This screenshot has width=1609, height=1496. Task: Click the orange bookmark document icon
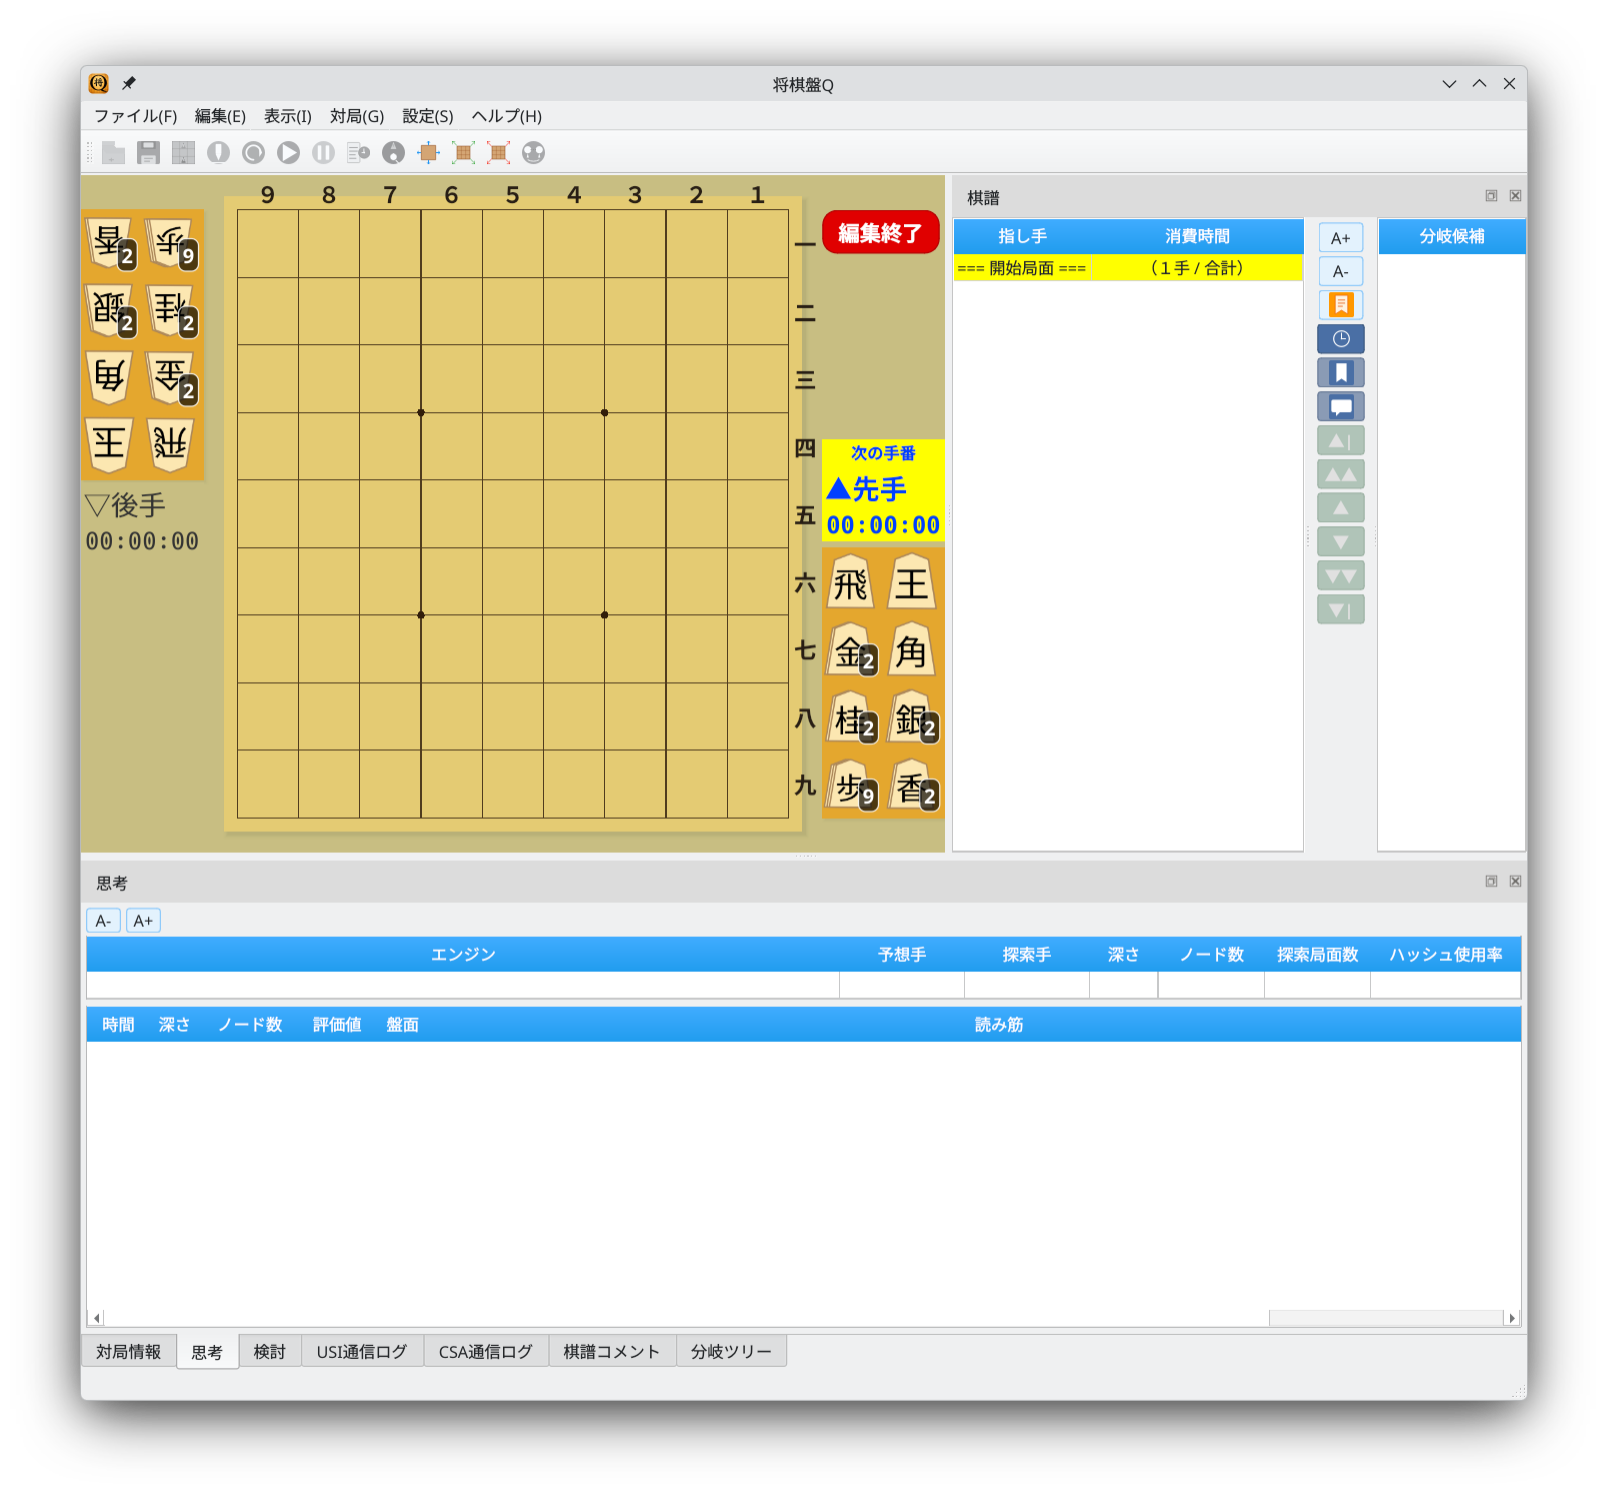(1340, 305)
